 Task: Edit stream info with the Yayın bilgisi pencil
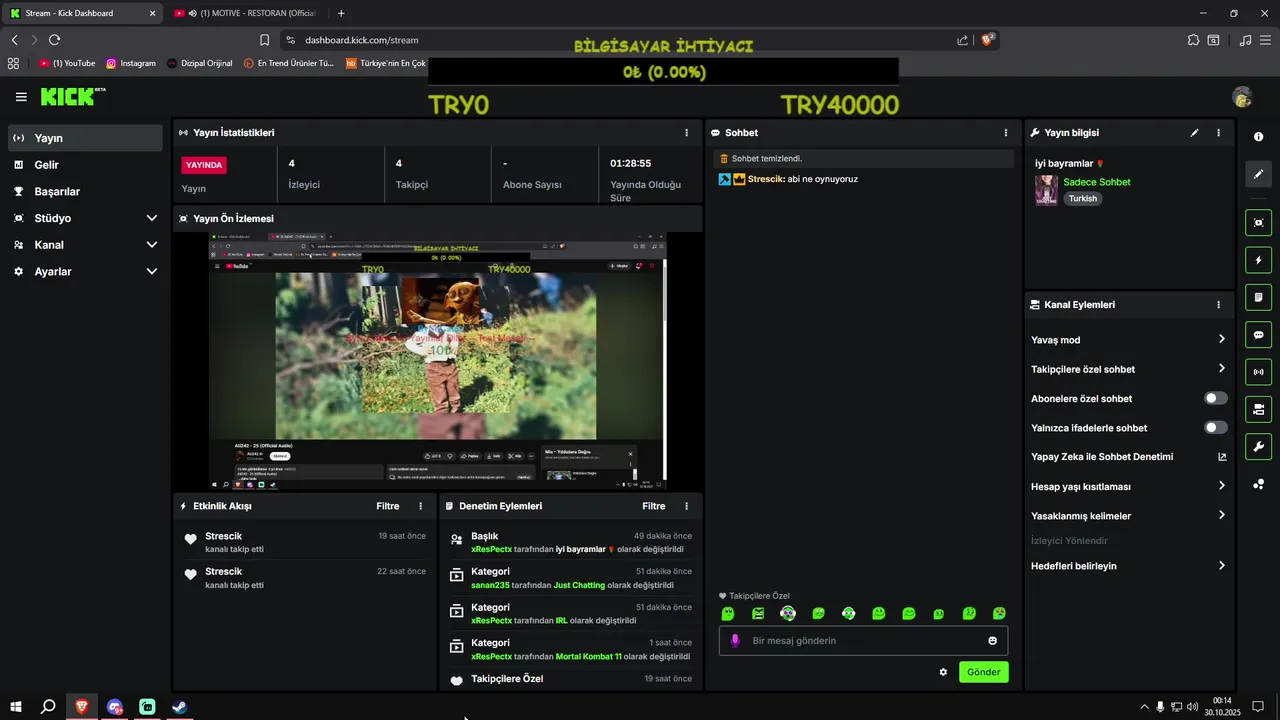1194,132
